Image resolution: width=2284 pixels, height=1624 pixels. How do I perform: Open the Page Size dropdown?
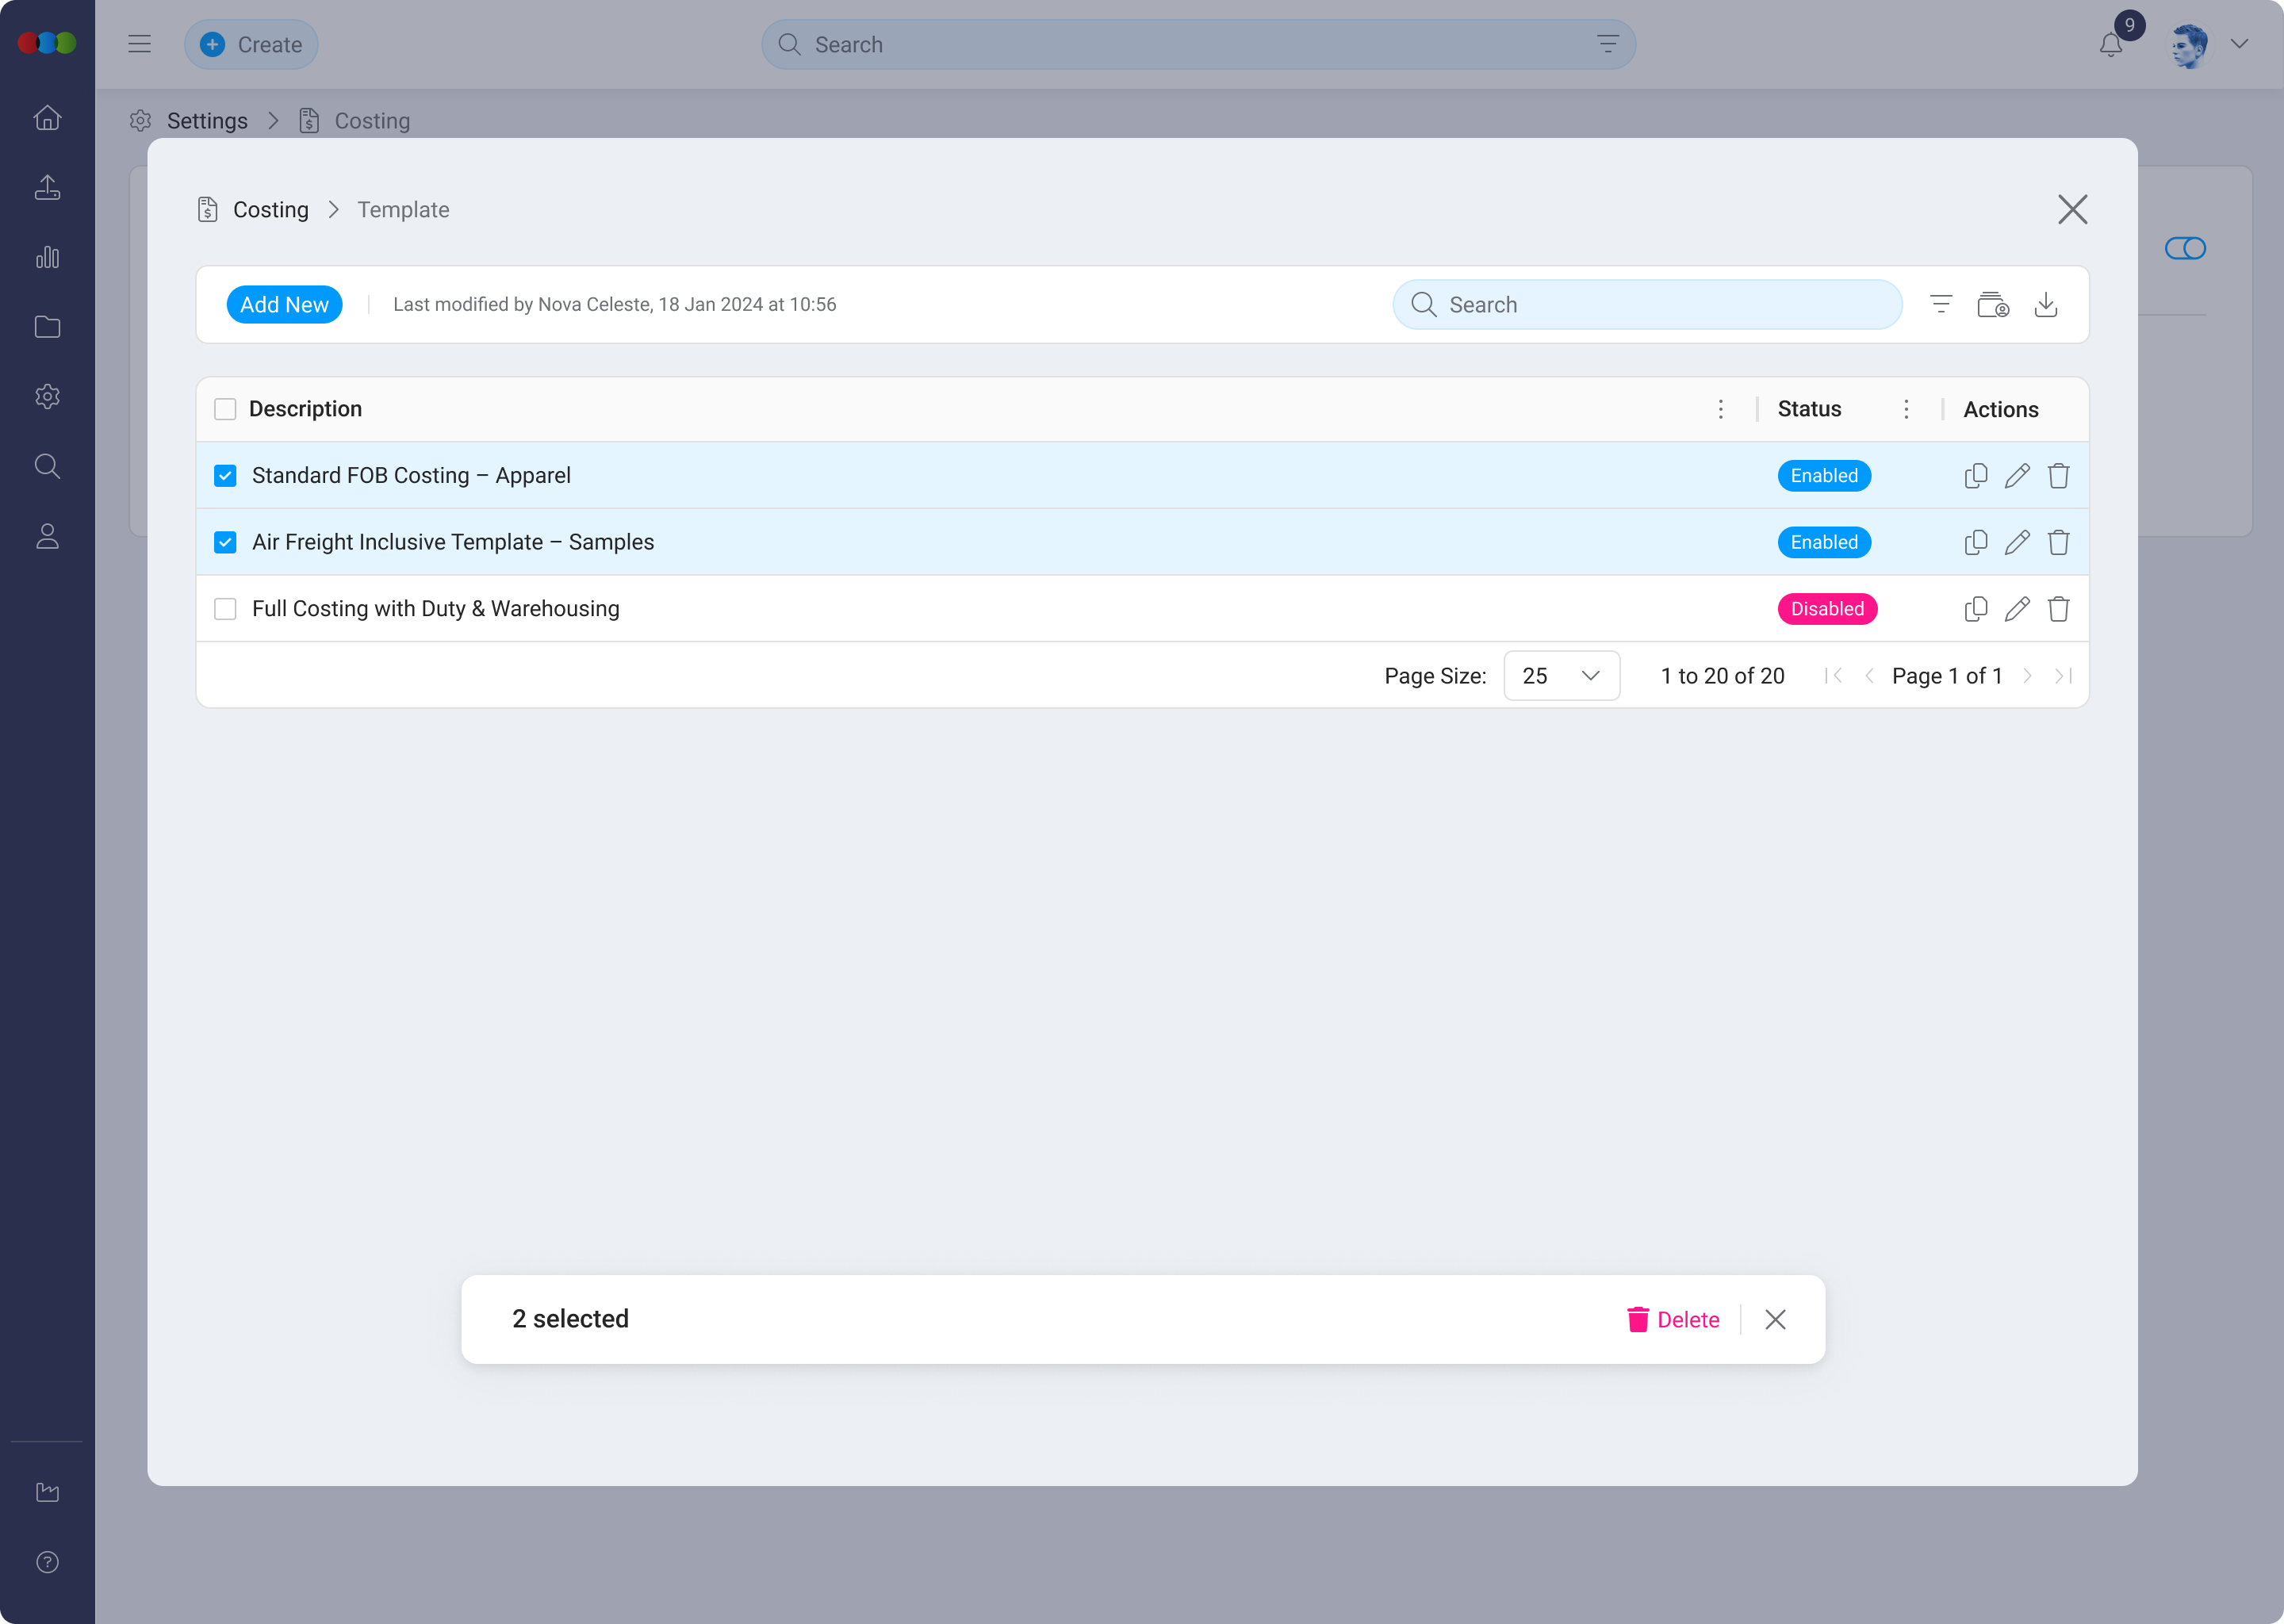[1561, 675]
